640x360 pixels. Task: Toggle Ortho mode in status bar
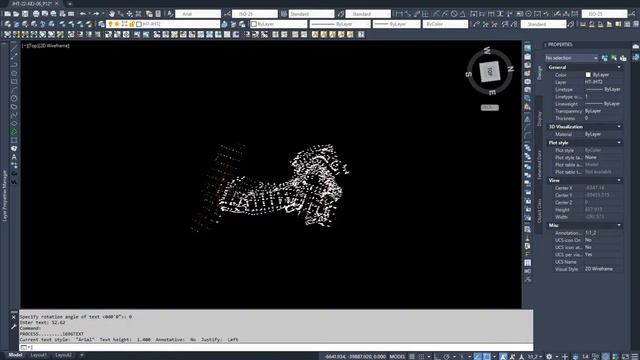click(437, 356)
